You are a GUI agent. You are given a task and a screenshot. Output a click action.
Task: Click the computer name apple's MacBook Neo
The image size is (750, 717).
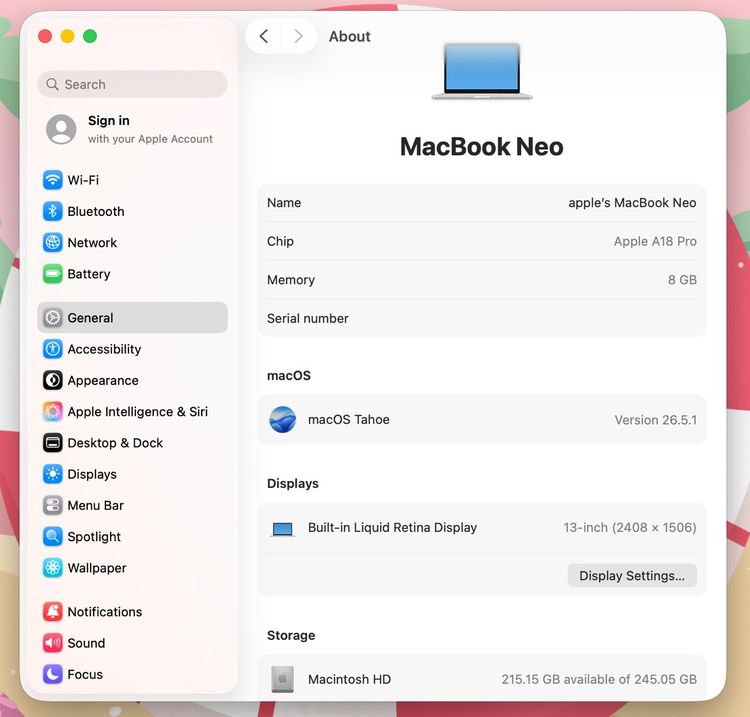pyautogui.click(x=632, y=203)
